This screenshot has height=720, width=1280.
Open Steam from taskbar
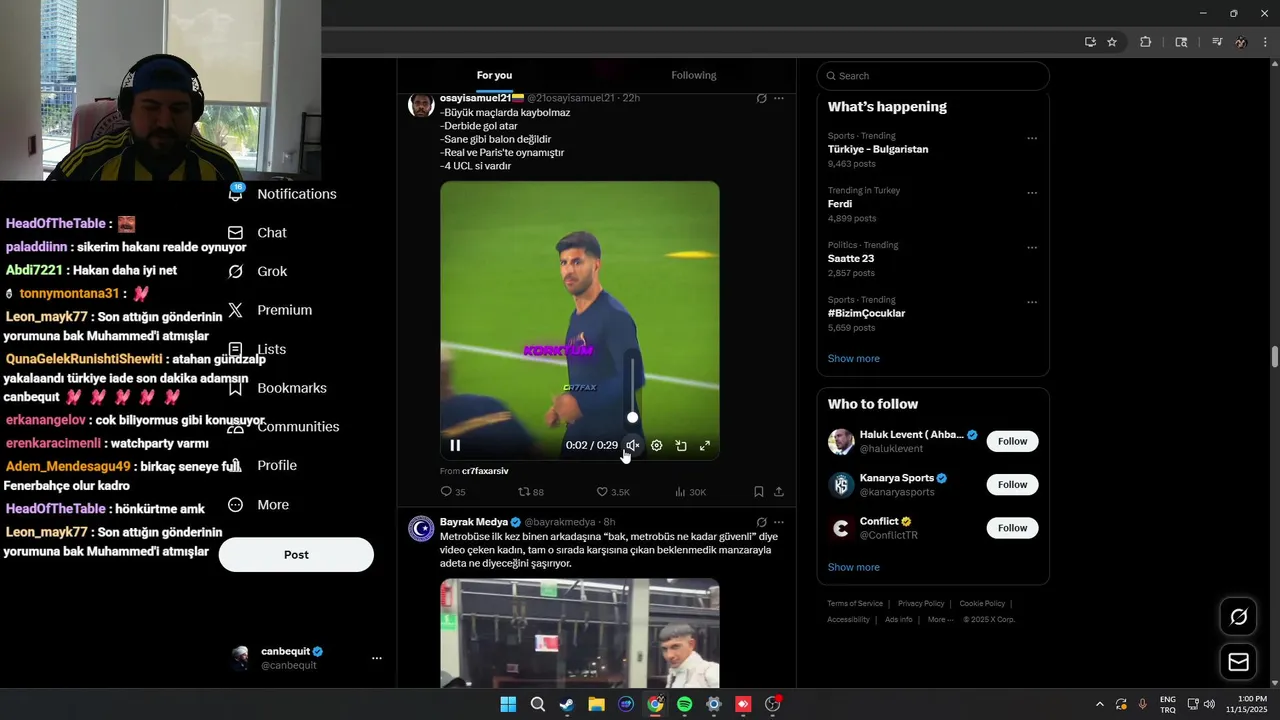[x=566, y=704]
